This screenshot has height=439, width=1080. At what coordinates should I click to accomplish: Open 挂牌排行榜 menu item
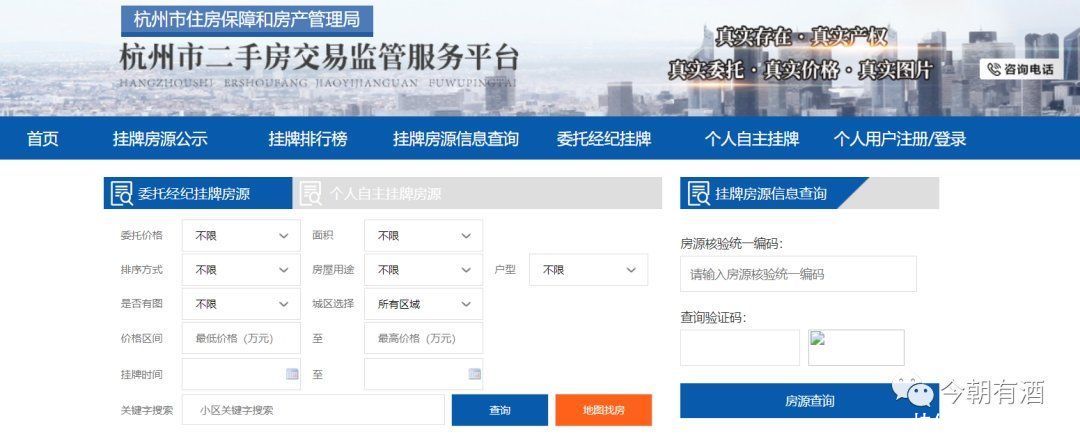click(x=308, y=139)
